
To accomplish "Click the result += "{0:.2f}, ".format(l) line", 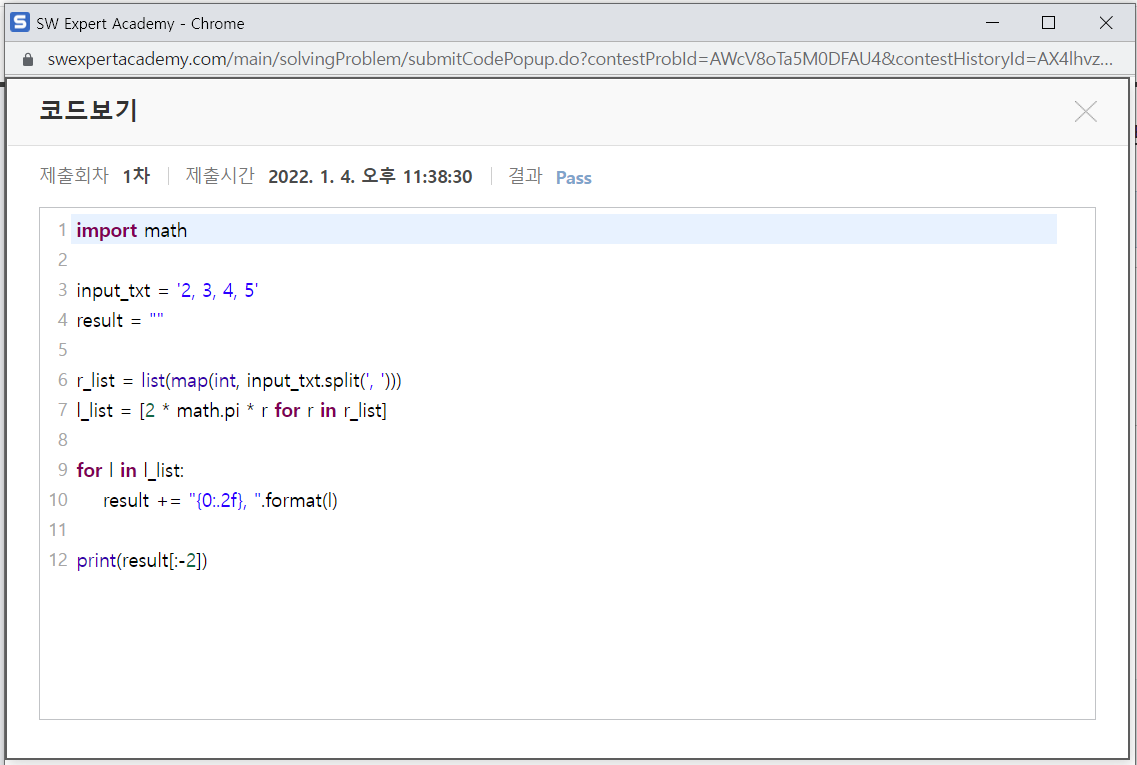I will tap(220, 500).
